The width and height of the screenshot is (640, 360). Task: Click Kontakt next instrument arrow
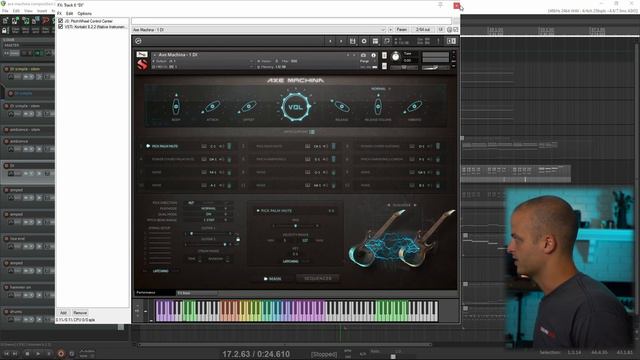point(354,55)
